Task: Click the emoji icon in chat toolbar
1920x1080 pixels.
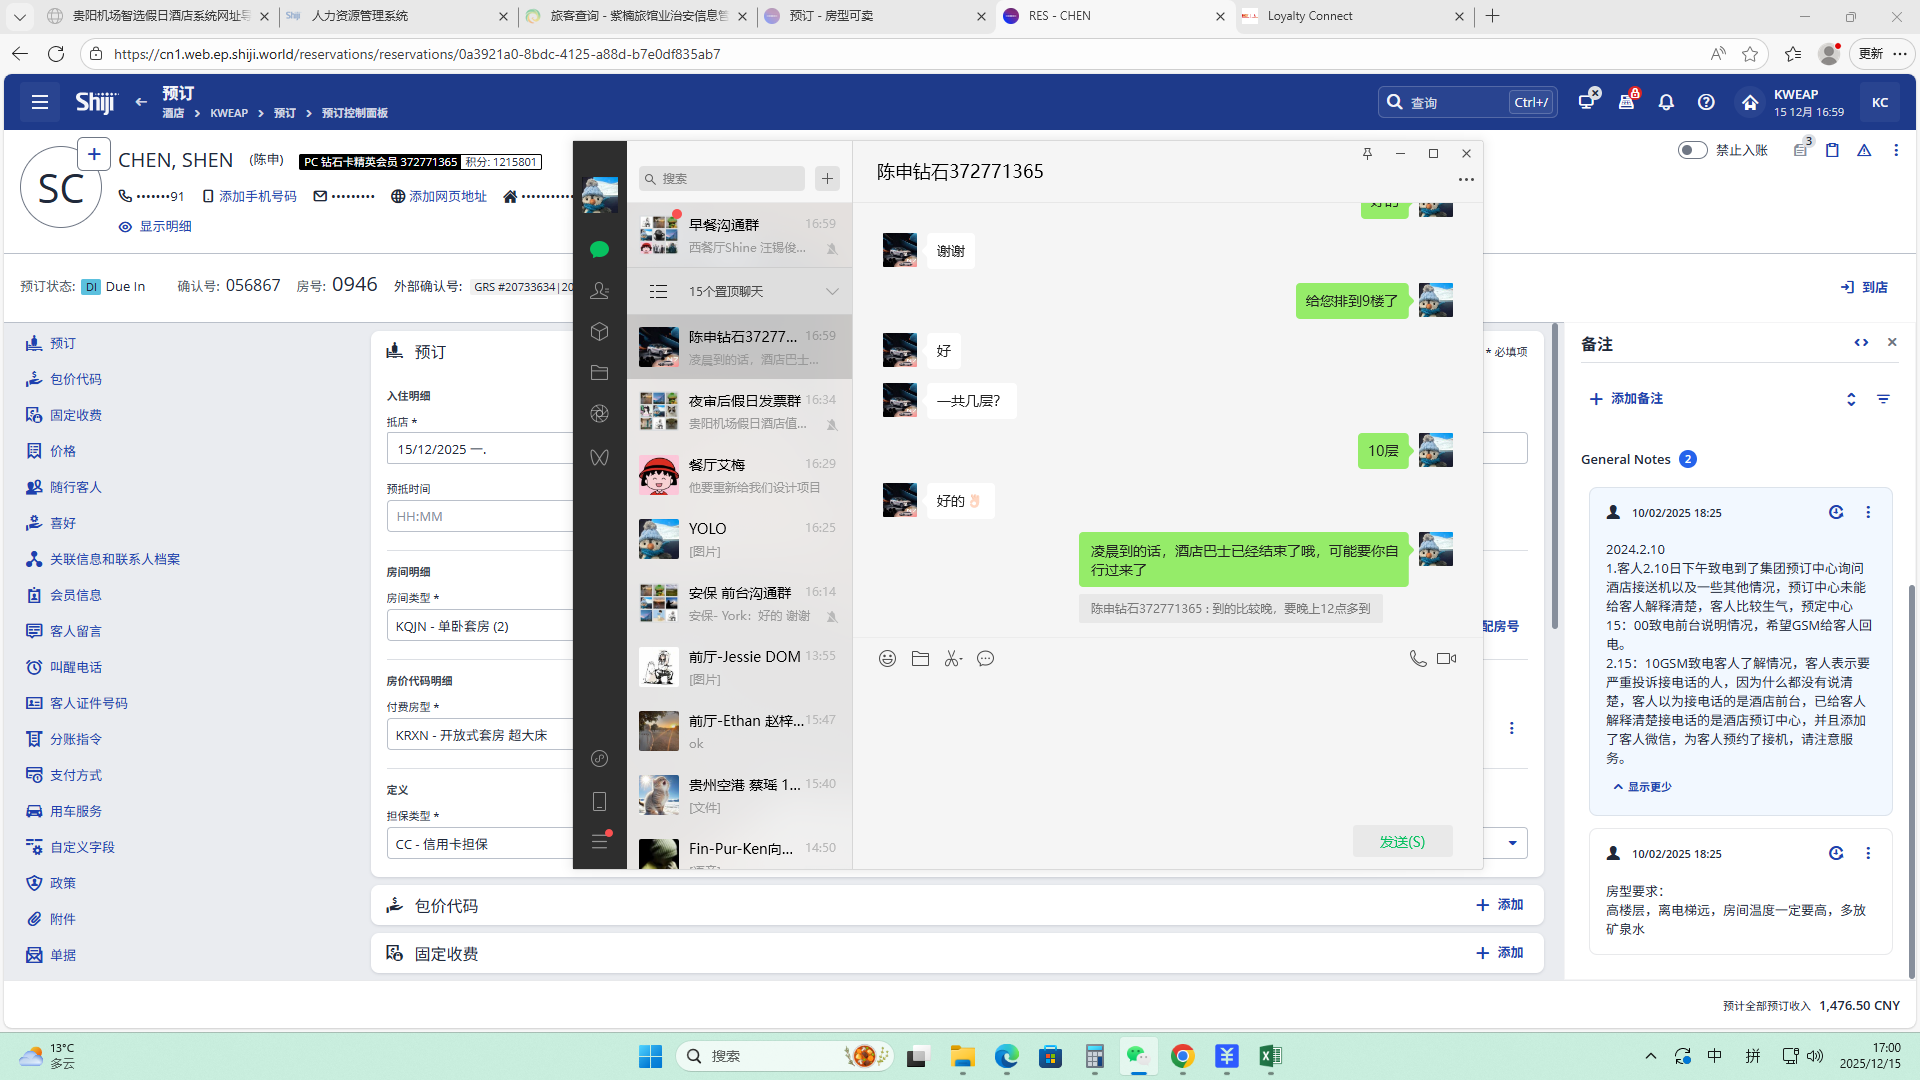Action: pos(887,658)
